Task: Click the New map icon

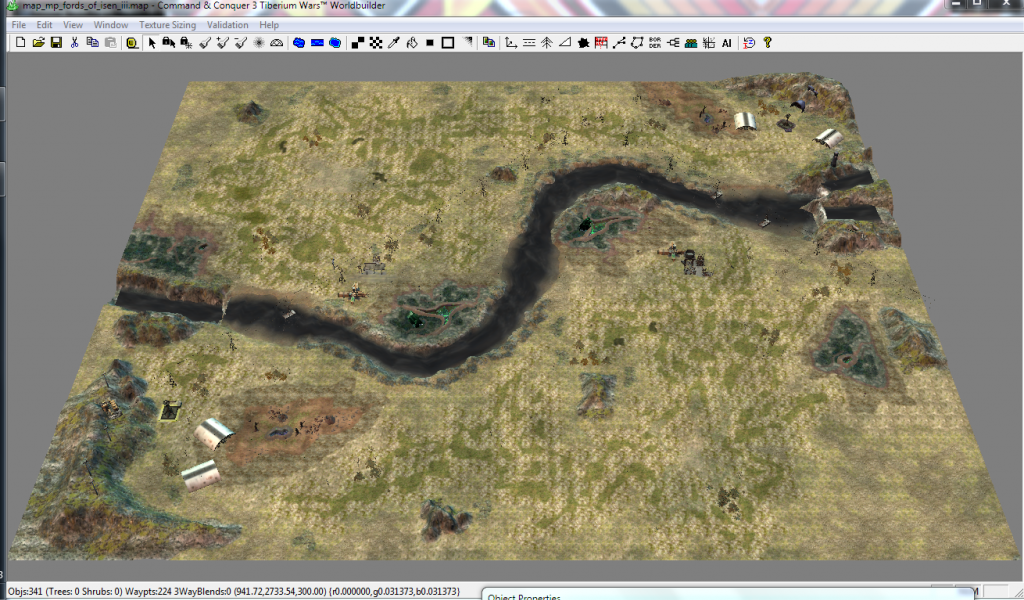Action: (x=20, y=43)
